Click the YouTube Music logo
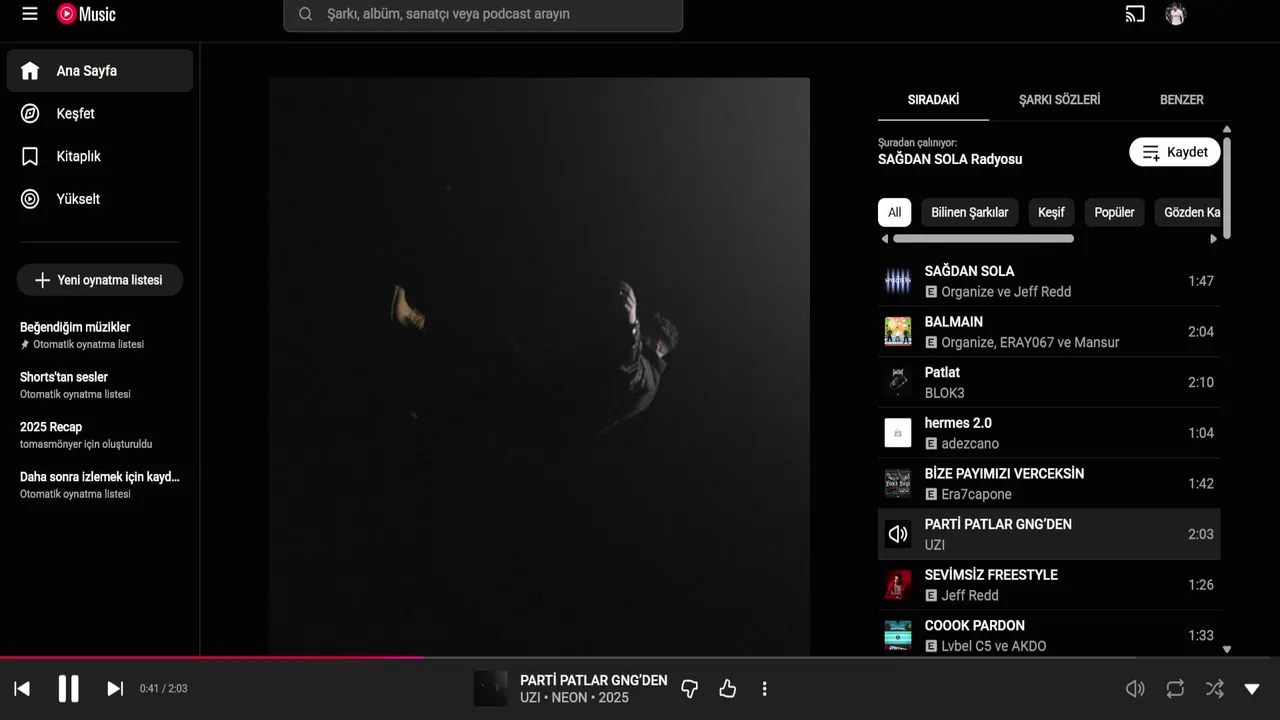Viewport: 1280px width, 720px height. pos(86,14)
